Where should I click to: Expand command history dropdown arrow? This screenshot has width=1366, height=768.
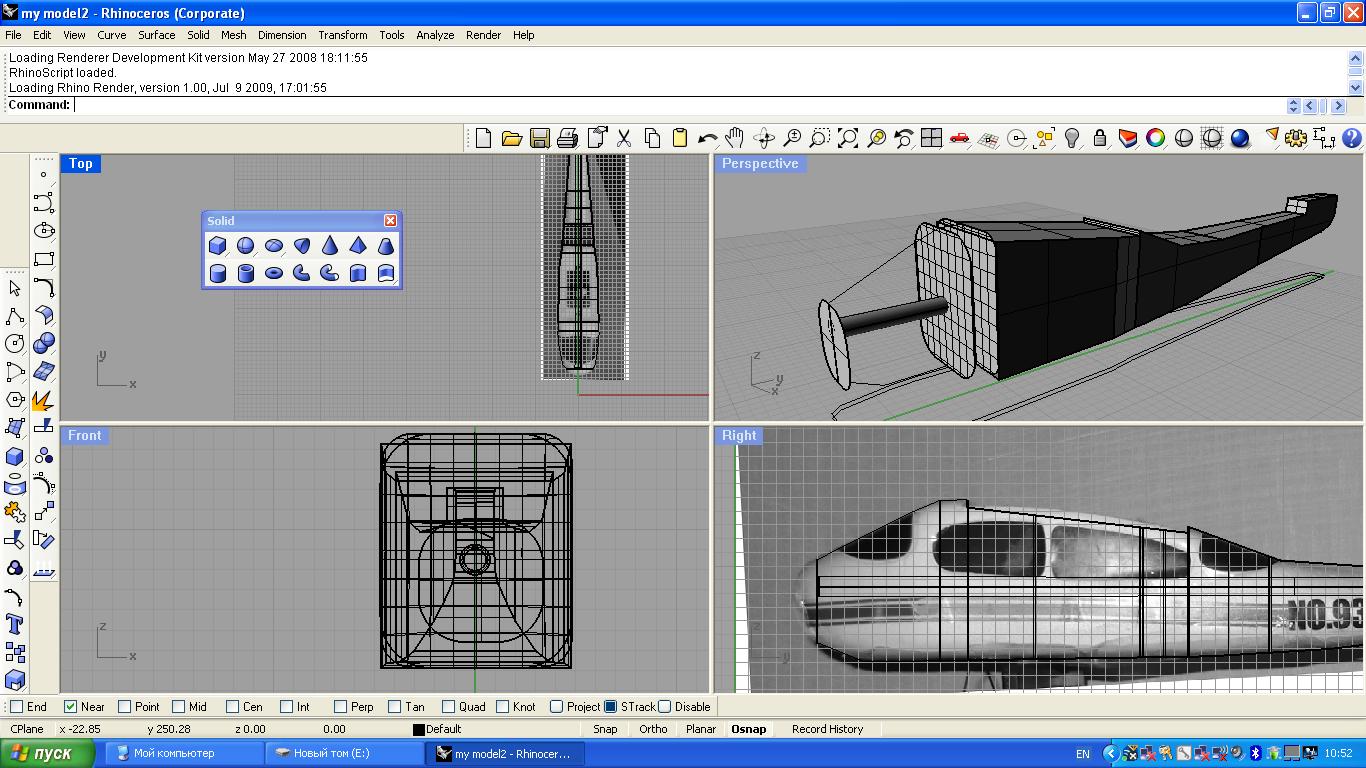click(x=1293, y=106)
